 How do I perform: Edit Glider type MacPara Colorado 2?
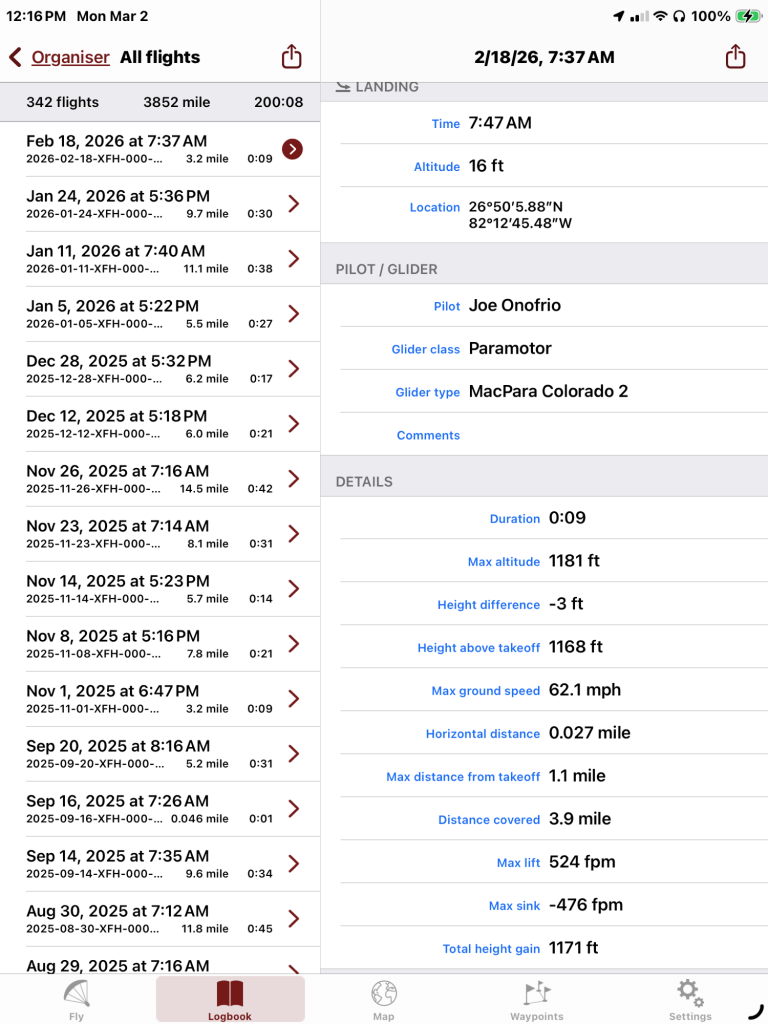548,392
